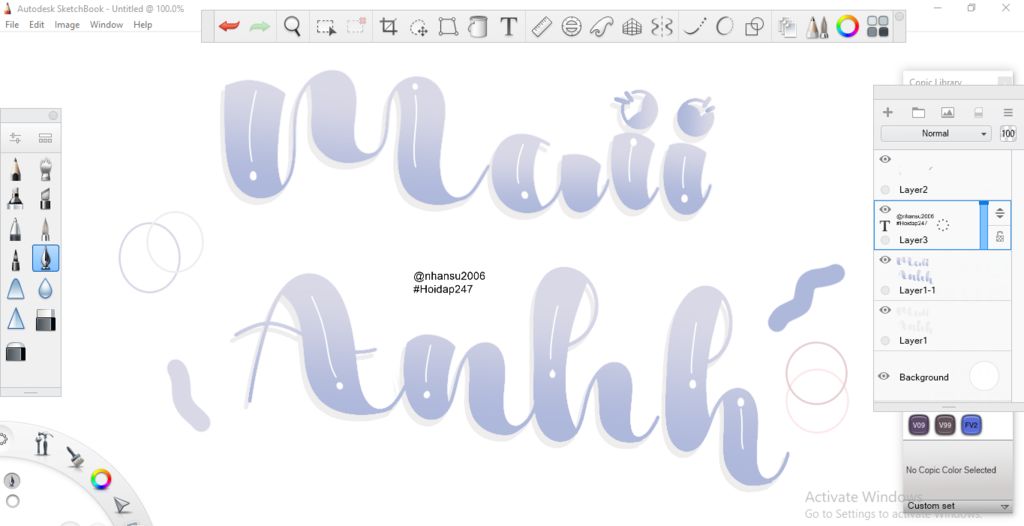This screenshot has width=1024, height=526.
Task: Hide Layer1 with its eye icon
Action: (x=885, y=310)
